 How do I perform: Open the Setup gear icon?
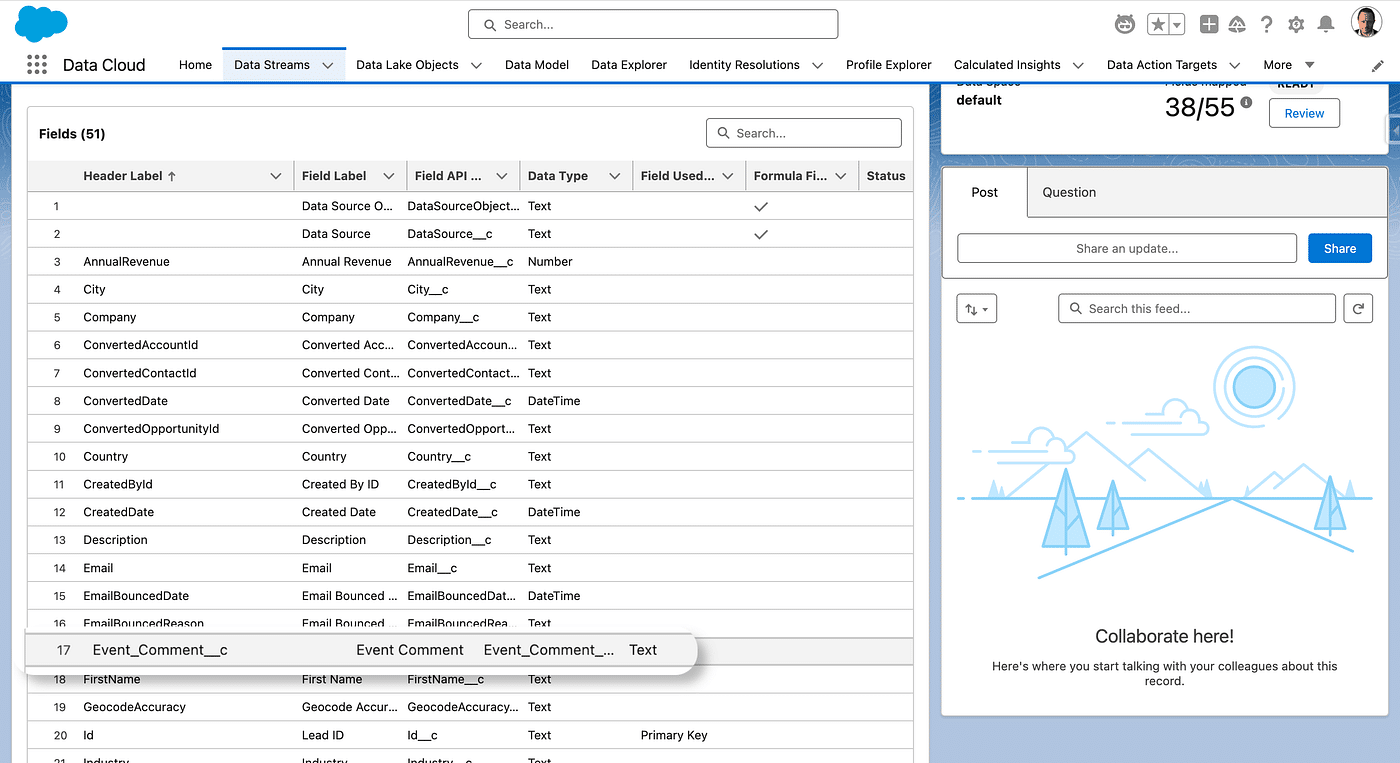1296,25
